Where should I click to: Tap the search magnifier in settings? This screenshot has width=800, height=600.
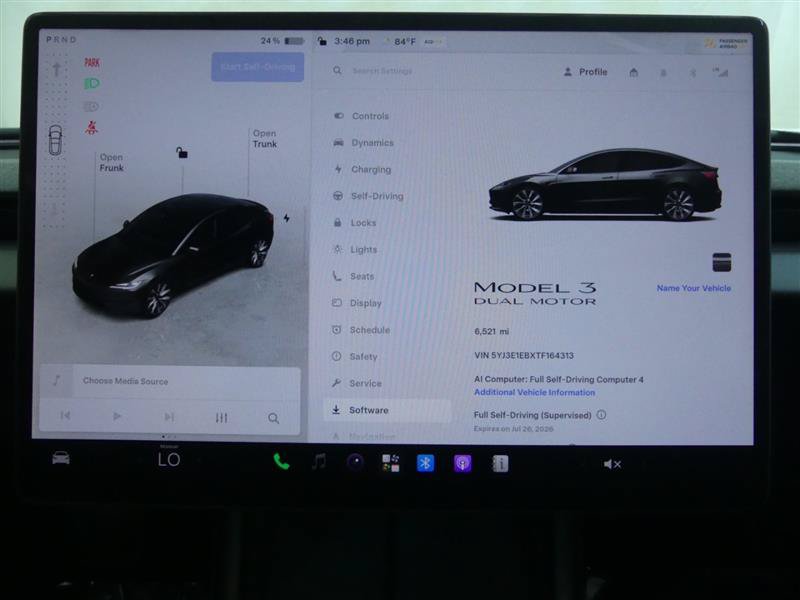tap(337, 70)
